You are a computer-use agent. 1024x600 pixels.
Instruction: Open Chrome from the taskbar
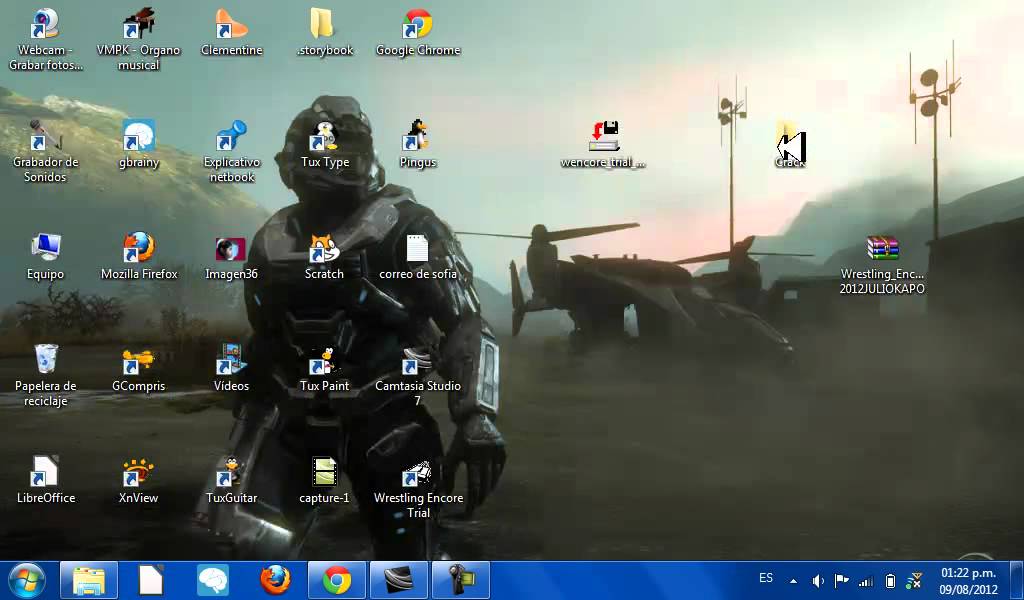click(x=337, y=580)
